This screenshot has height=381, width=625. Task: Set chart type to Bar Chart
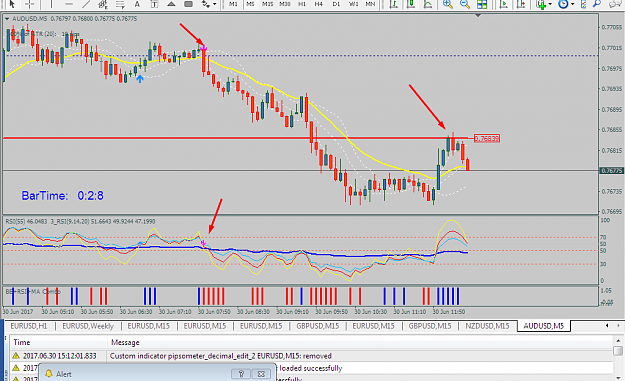[x=394, y=4]
